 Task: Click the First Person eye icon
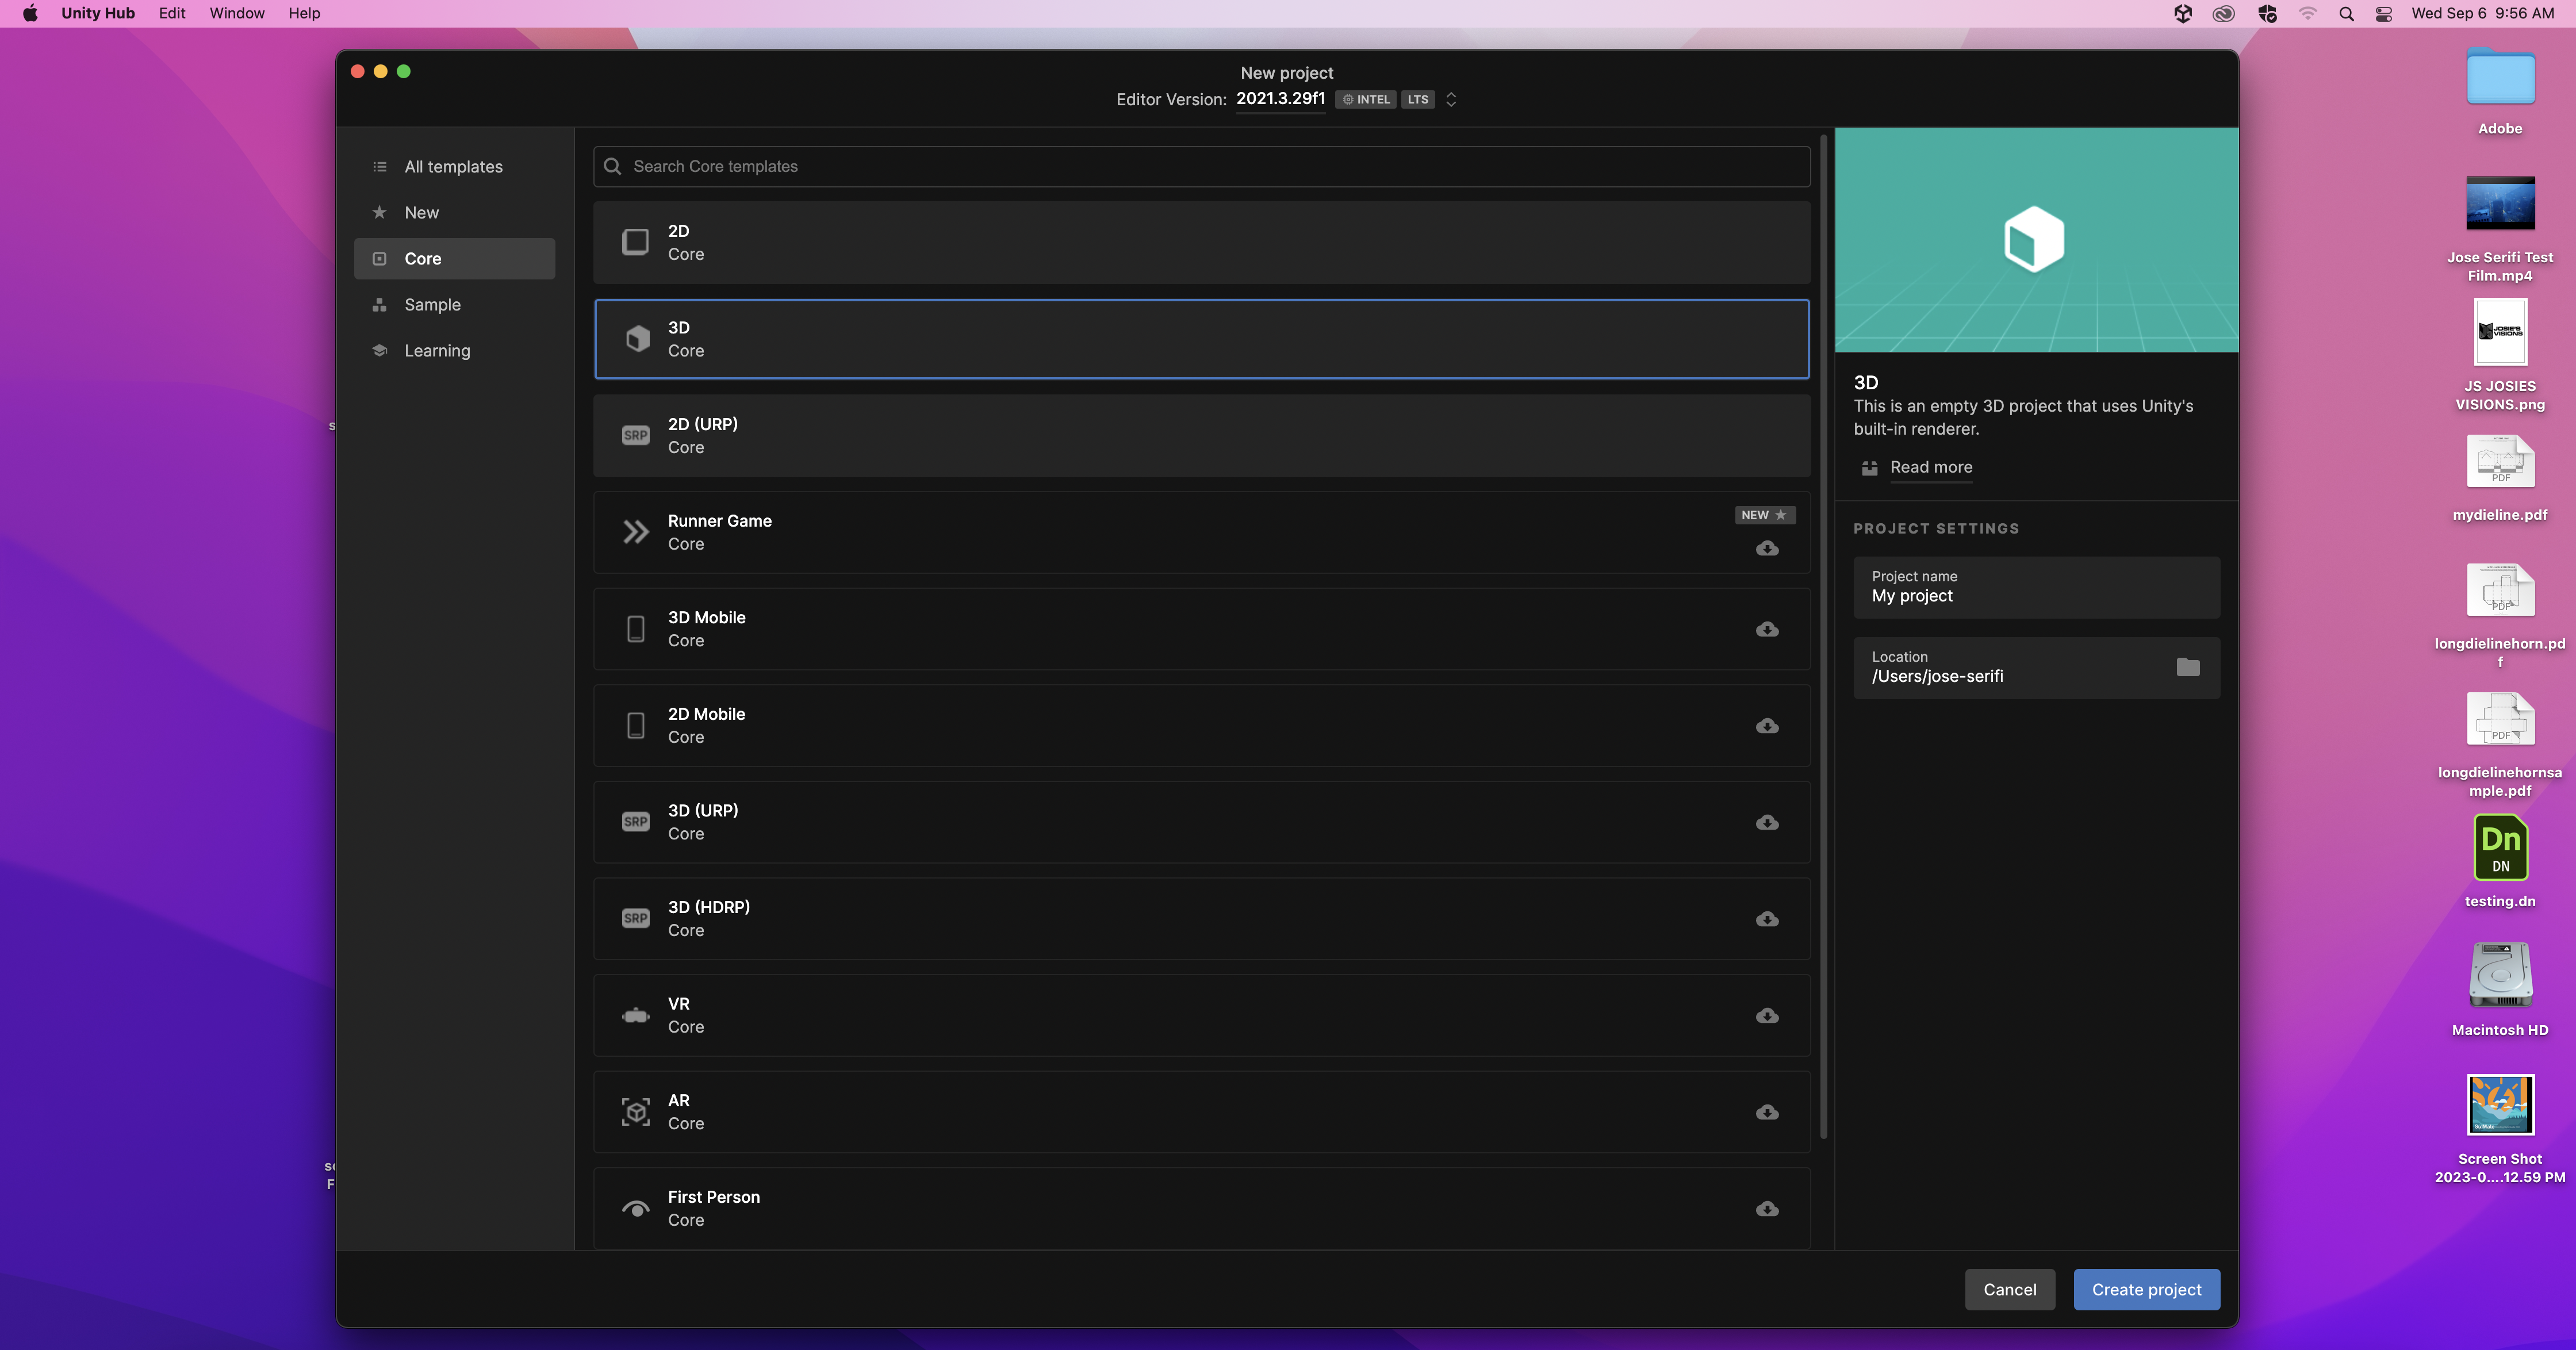tap(635, 1209)
